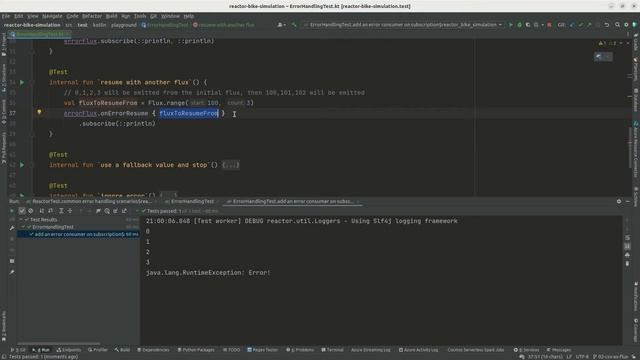Open profiler run dropdown arrow
This screenshot has width=640, height=360.
click(542, 25)
